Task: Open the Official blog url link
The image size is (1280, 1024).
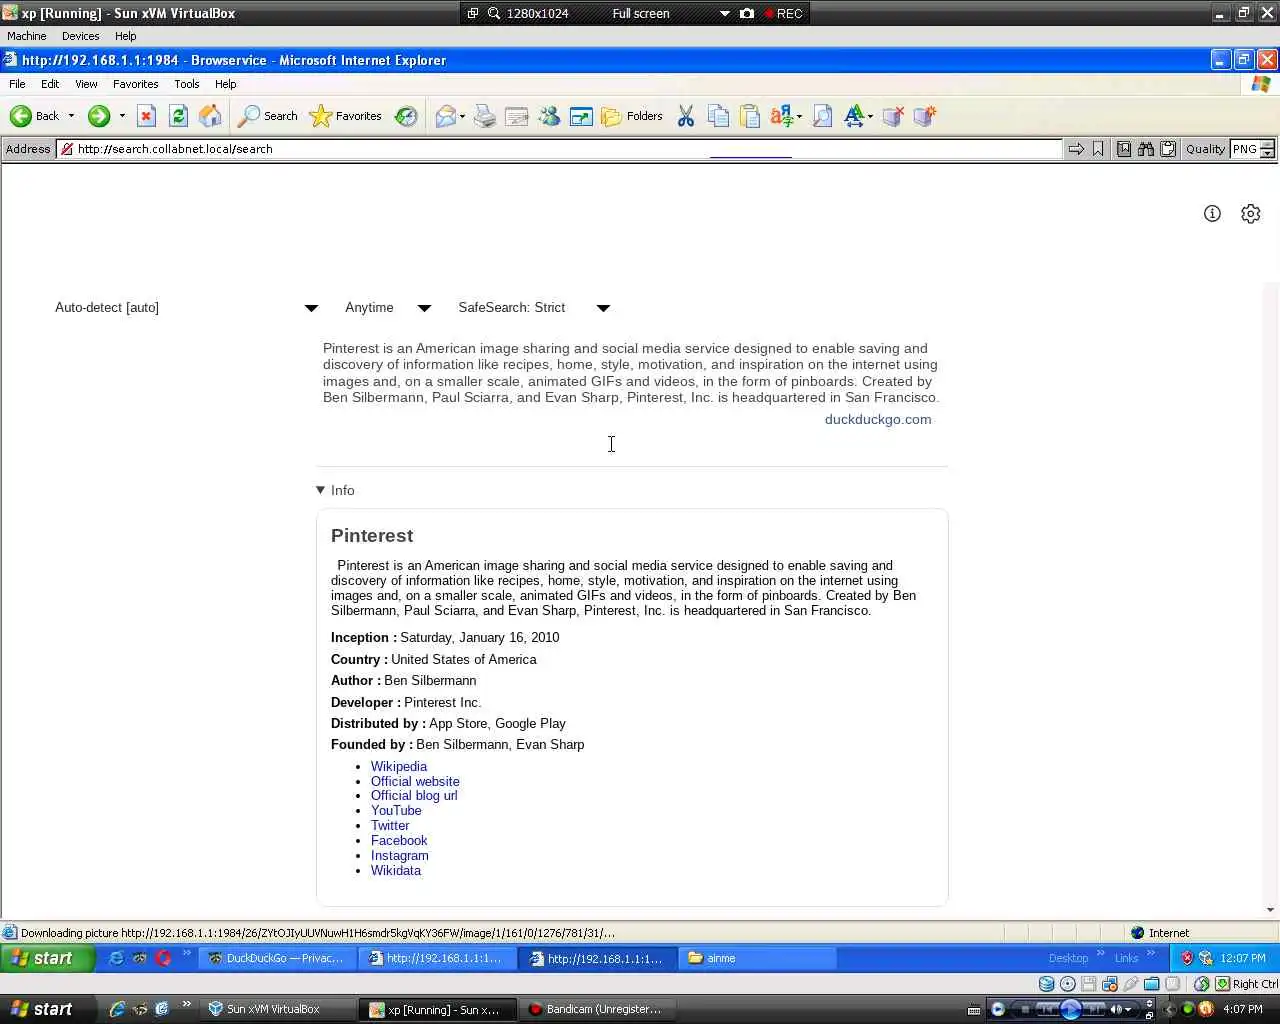Action: coord(414,796)
